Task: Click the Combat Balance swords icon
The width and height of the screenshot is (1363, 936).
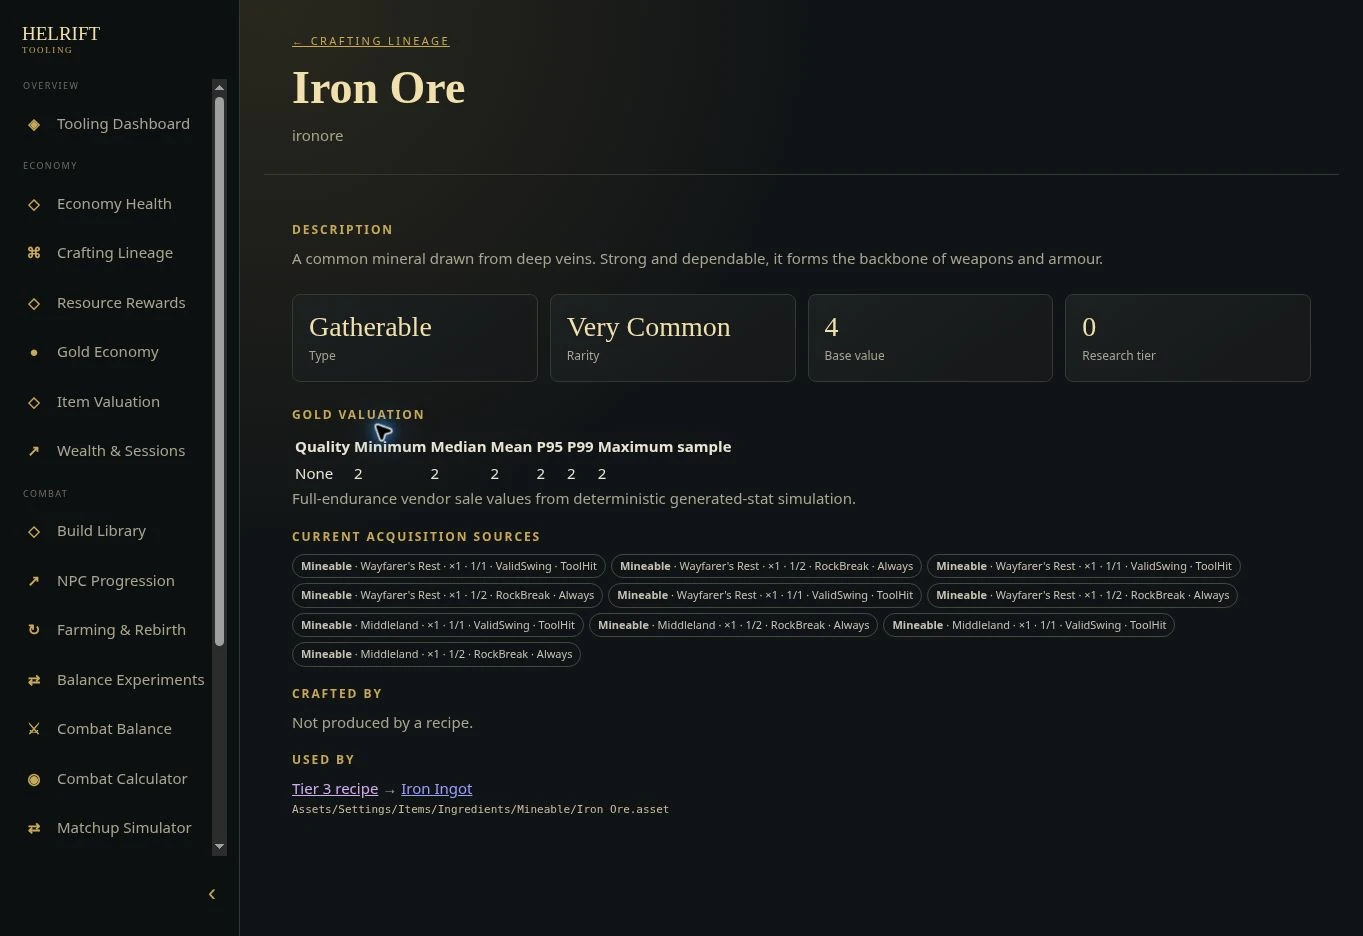Action: click(x=34, y=729)
